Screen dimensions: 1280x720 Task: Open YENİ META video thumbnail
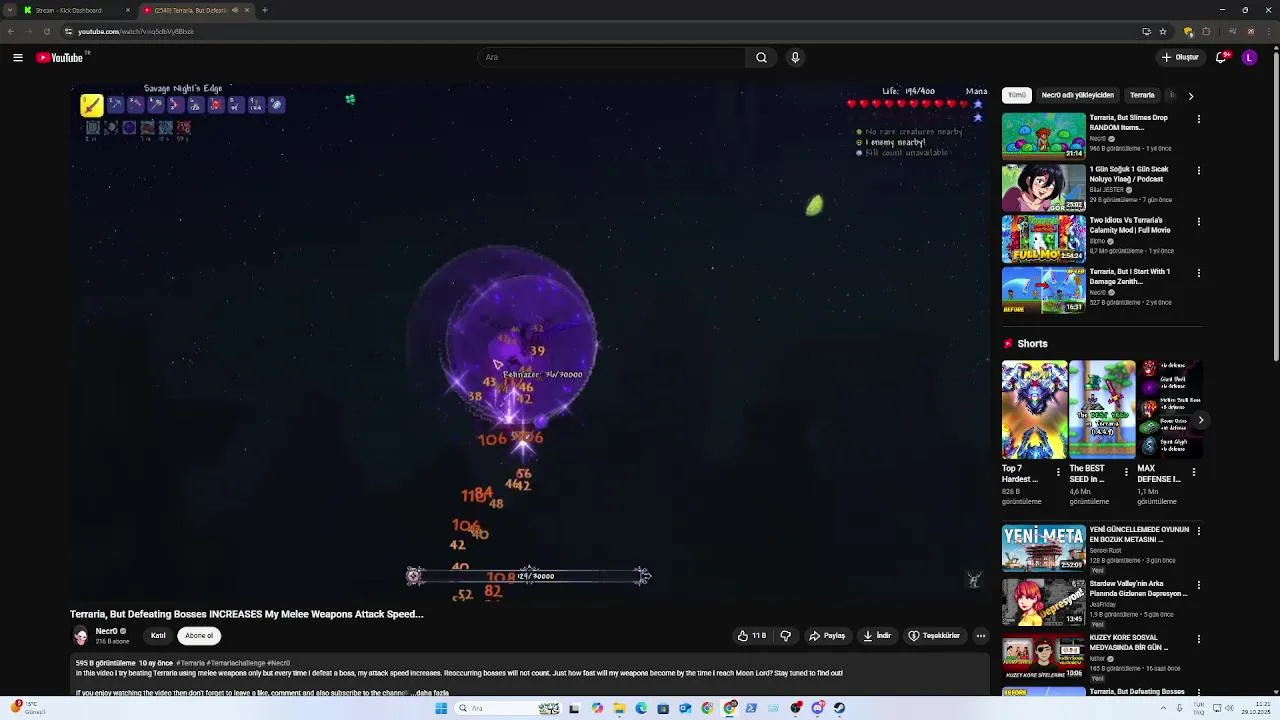pos(1043,548)
